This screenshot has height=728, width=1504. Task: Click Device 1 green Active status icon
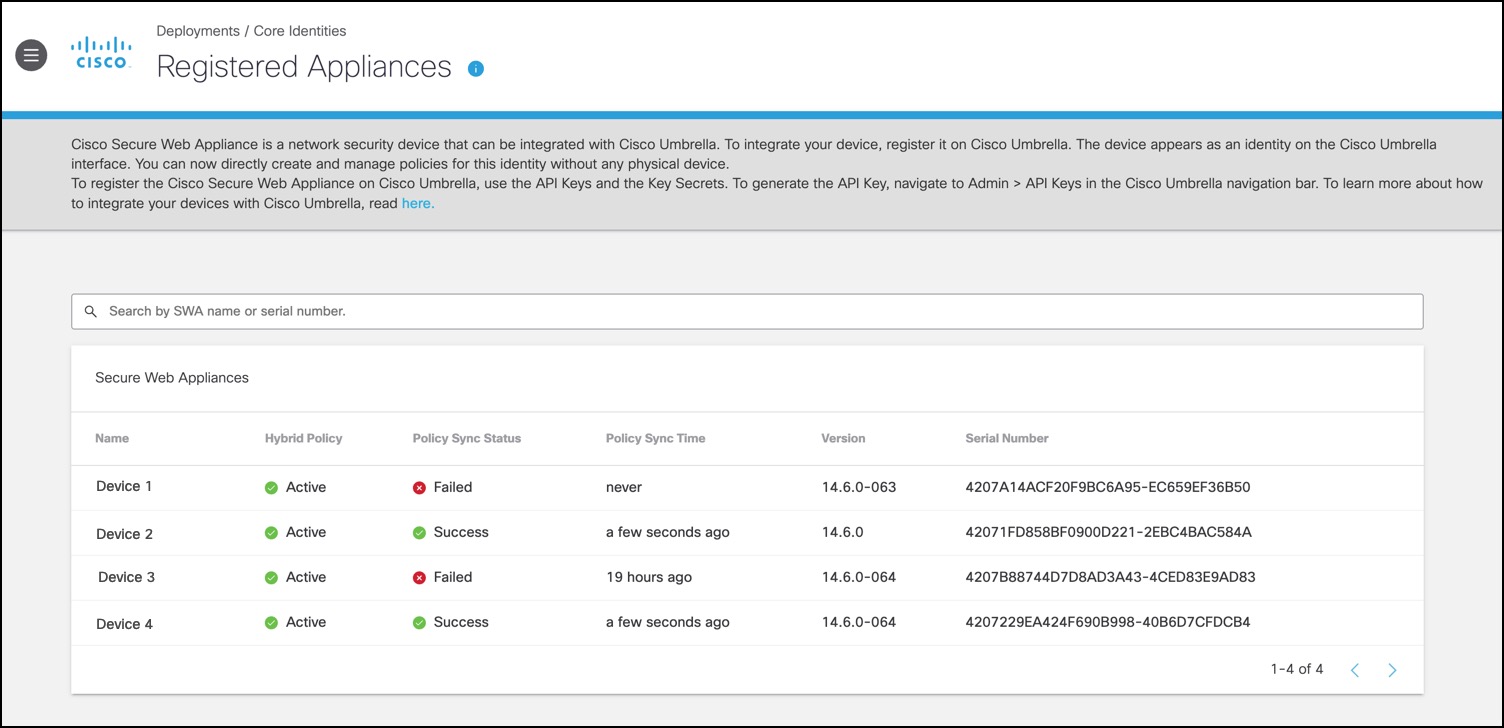(271, 488)
